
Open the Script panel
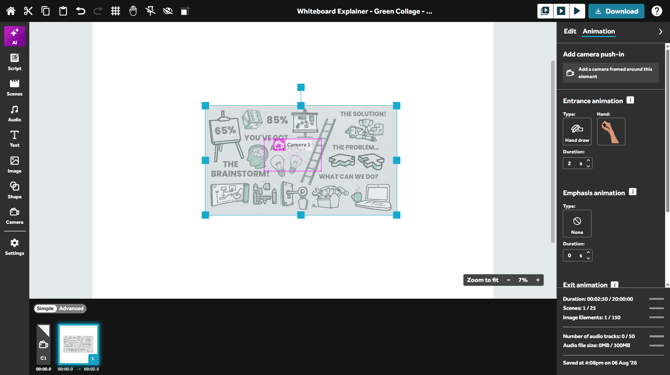click(15, 62)
